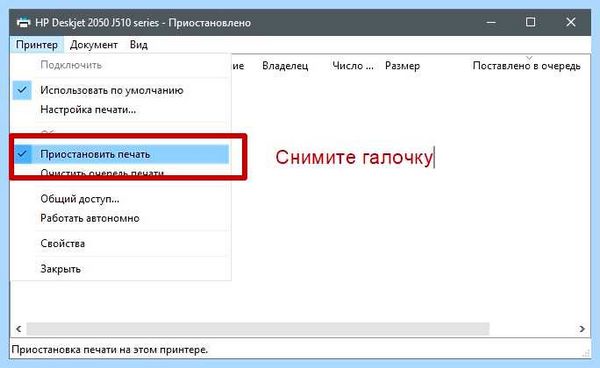Viewport: 600px width, 368px height.
Task: Click the horizontal scrollbar left arrow
Action: click(18, 329)
